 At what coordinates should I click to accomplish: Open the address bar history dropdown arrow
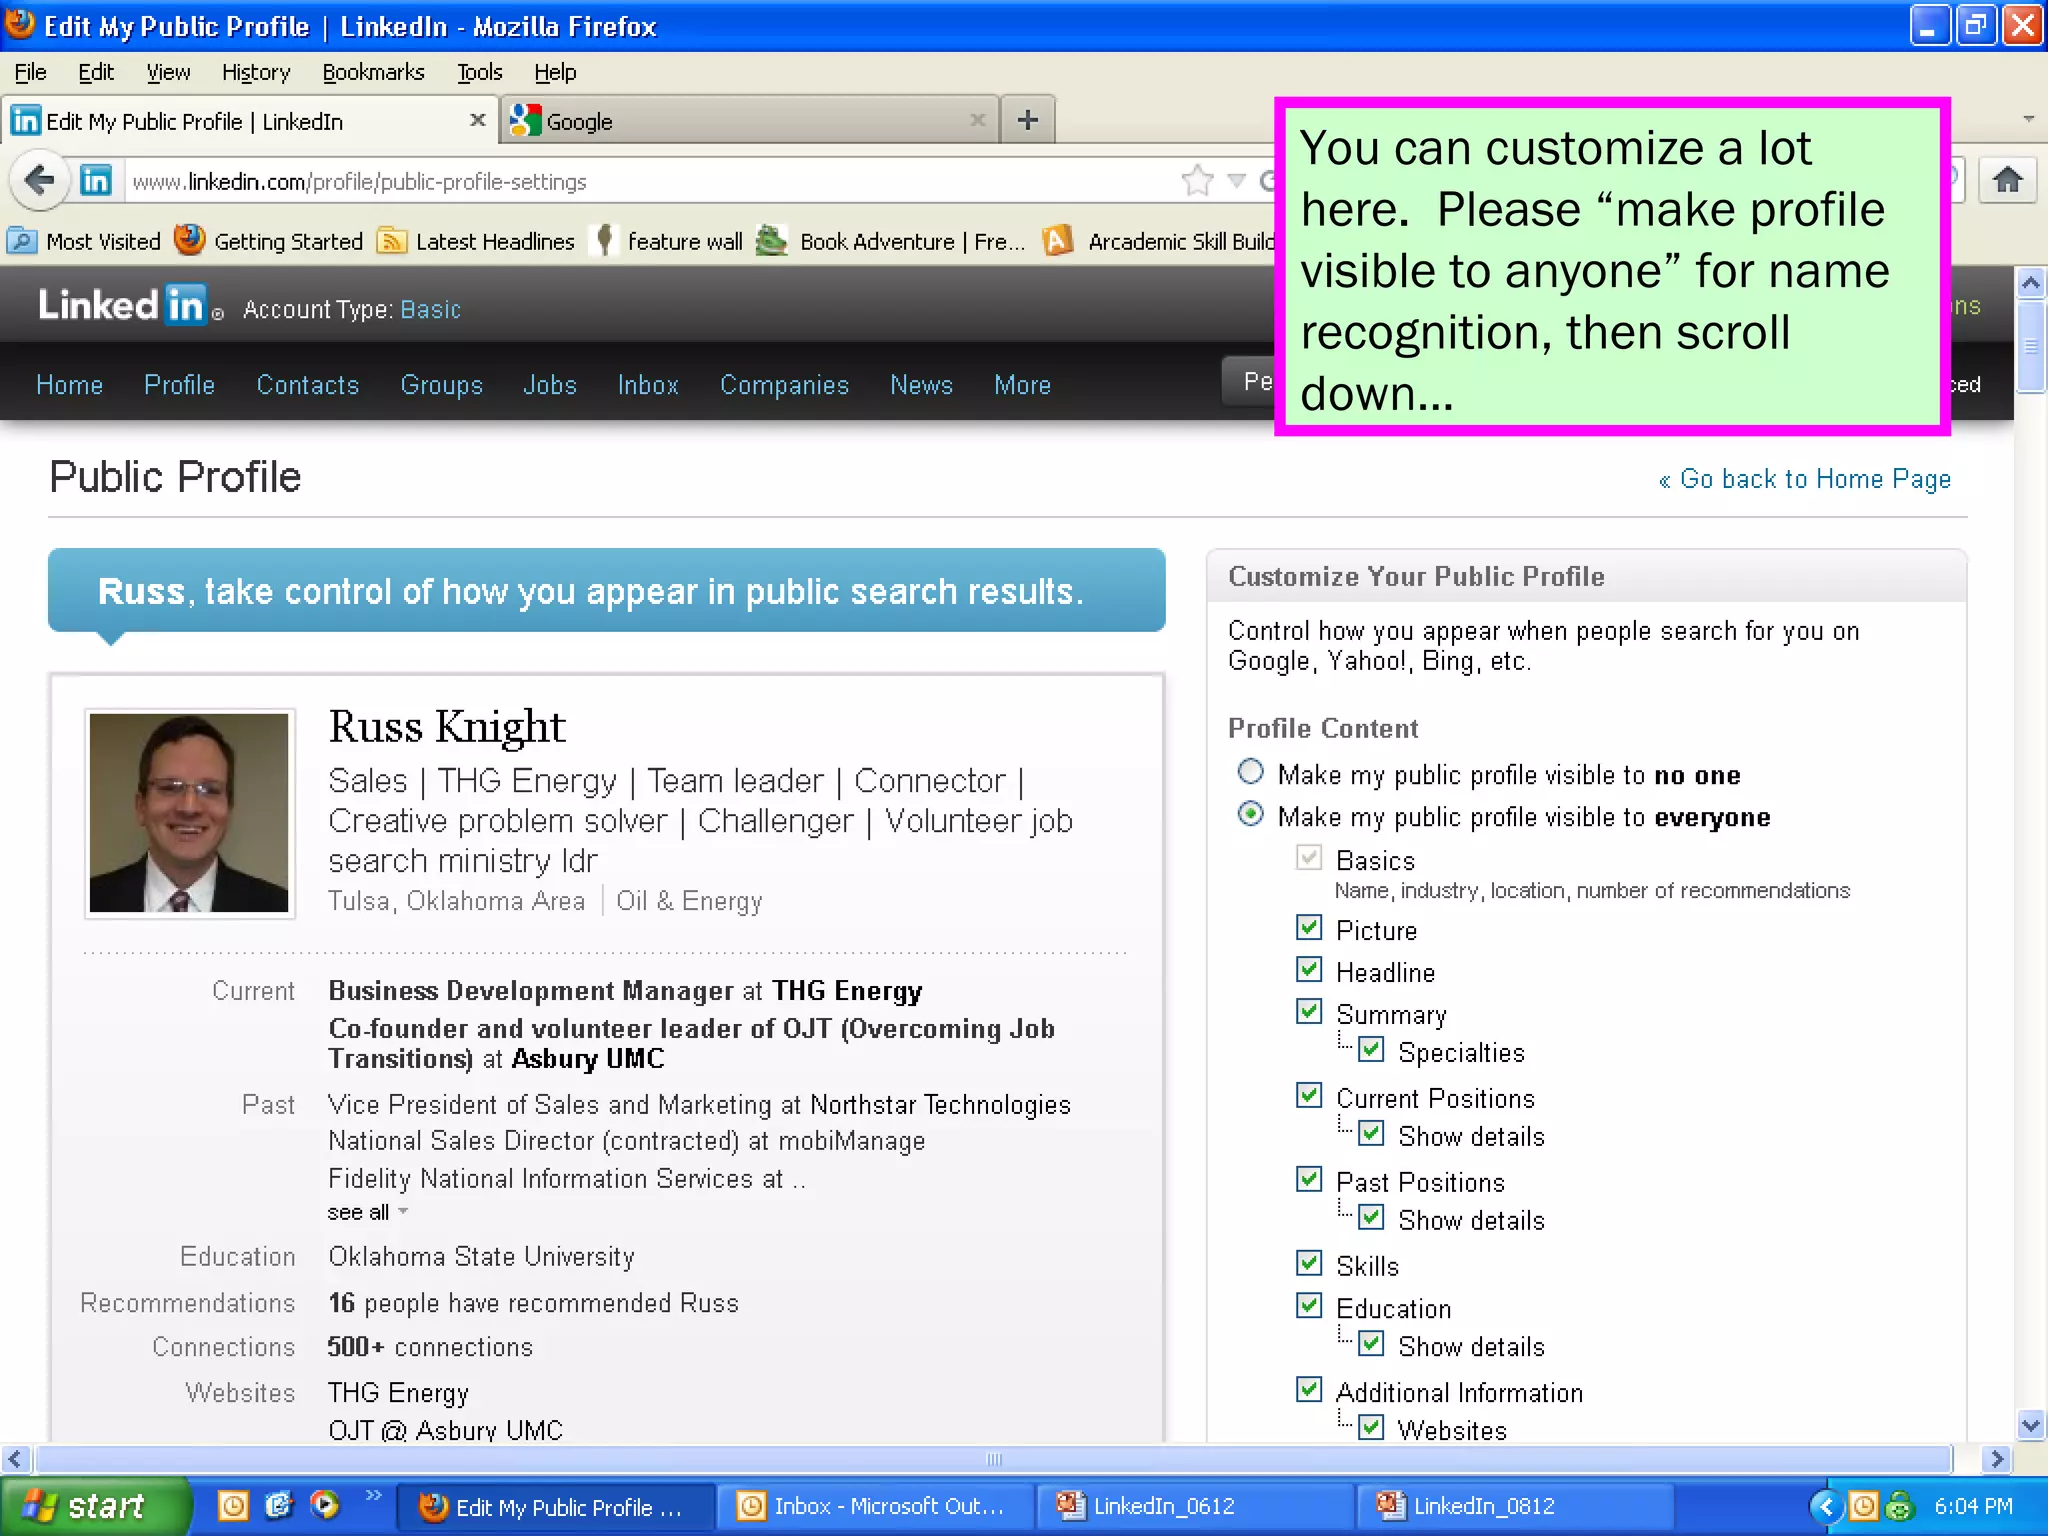click(1237, 181)
